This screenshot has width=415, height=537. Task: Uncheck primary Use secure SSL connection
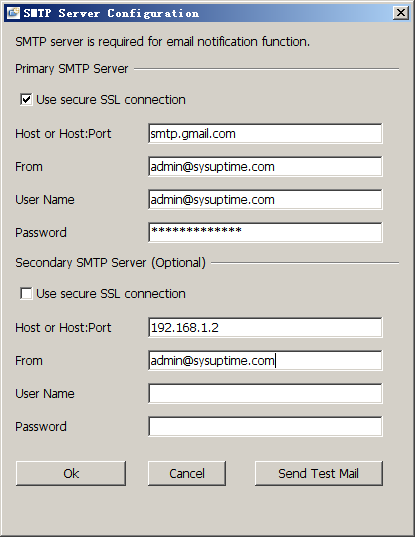click(x=26, y=100)
